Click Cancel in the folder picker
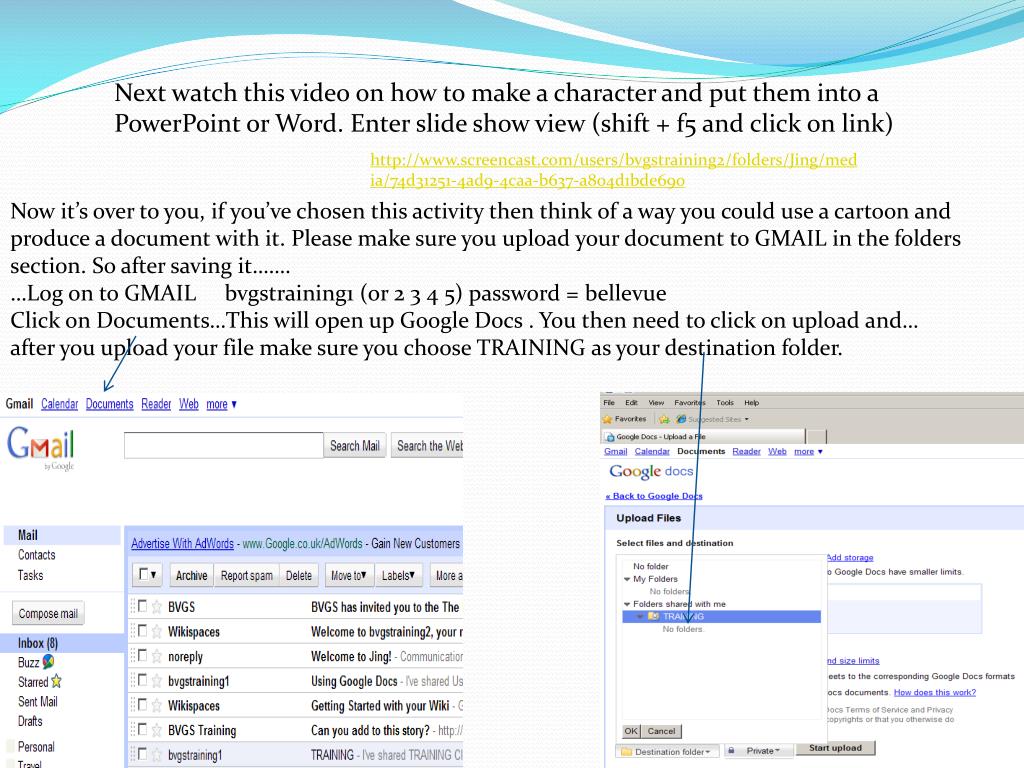Viewport: 1024px width, 768px height. pyautogui.click(x=662, y=731)
